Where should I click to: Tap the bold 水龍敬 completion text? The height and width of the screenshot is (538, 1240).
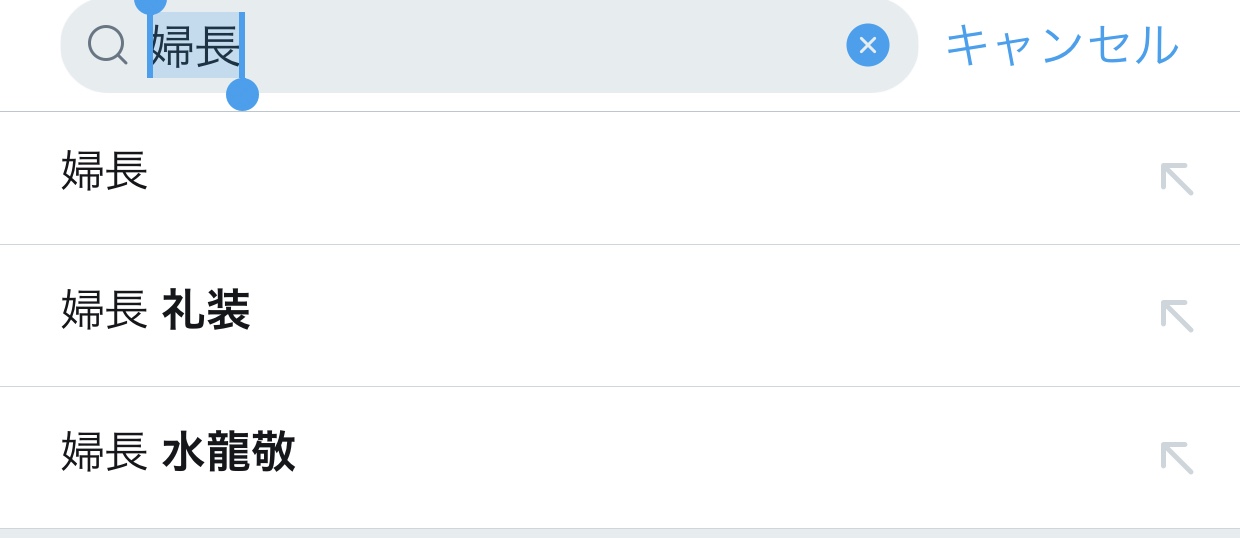point(228,452)
